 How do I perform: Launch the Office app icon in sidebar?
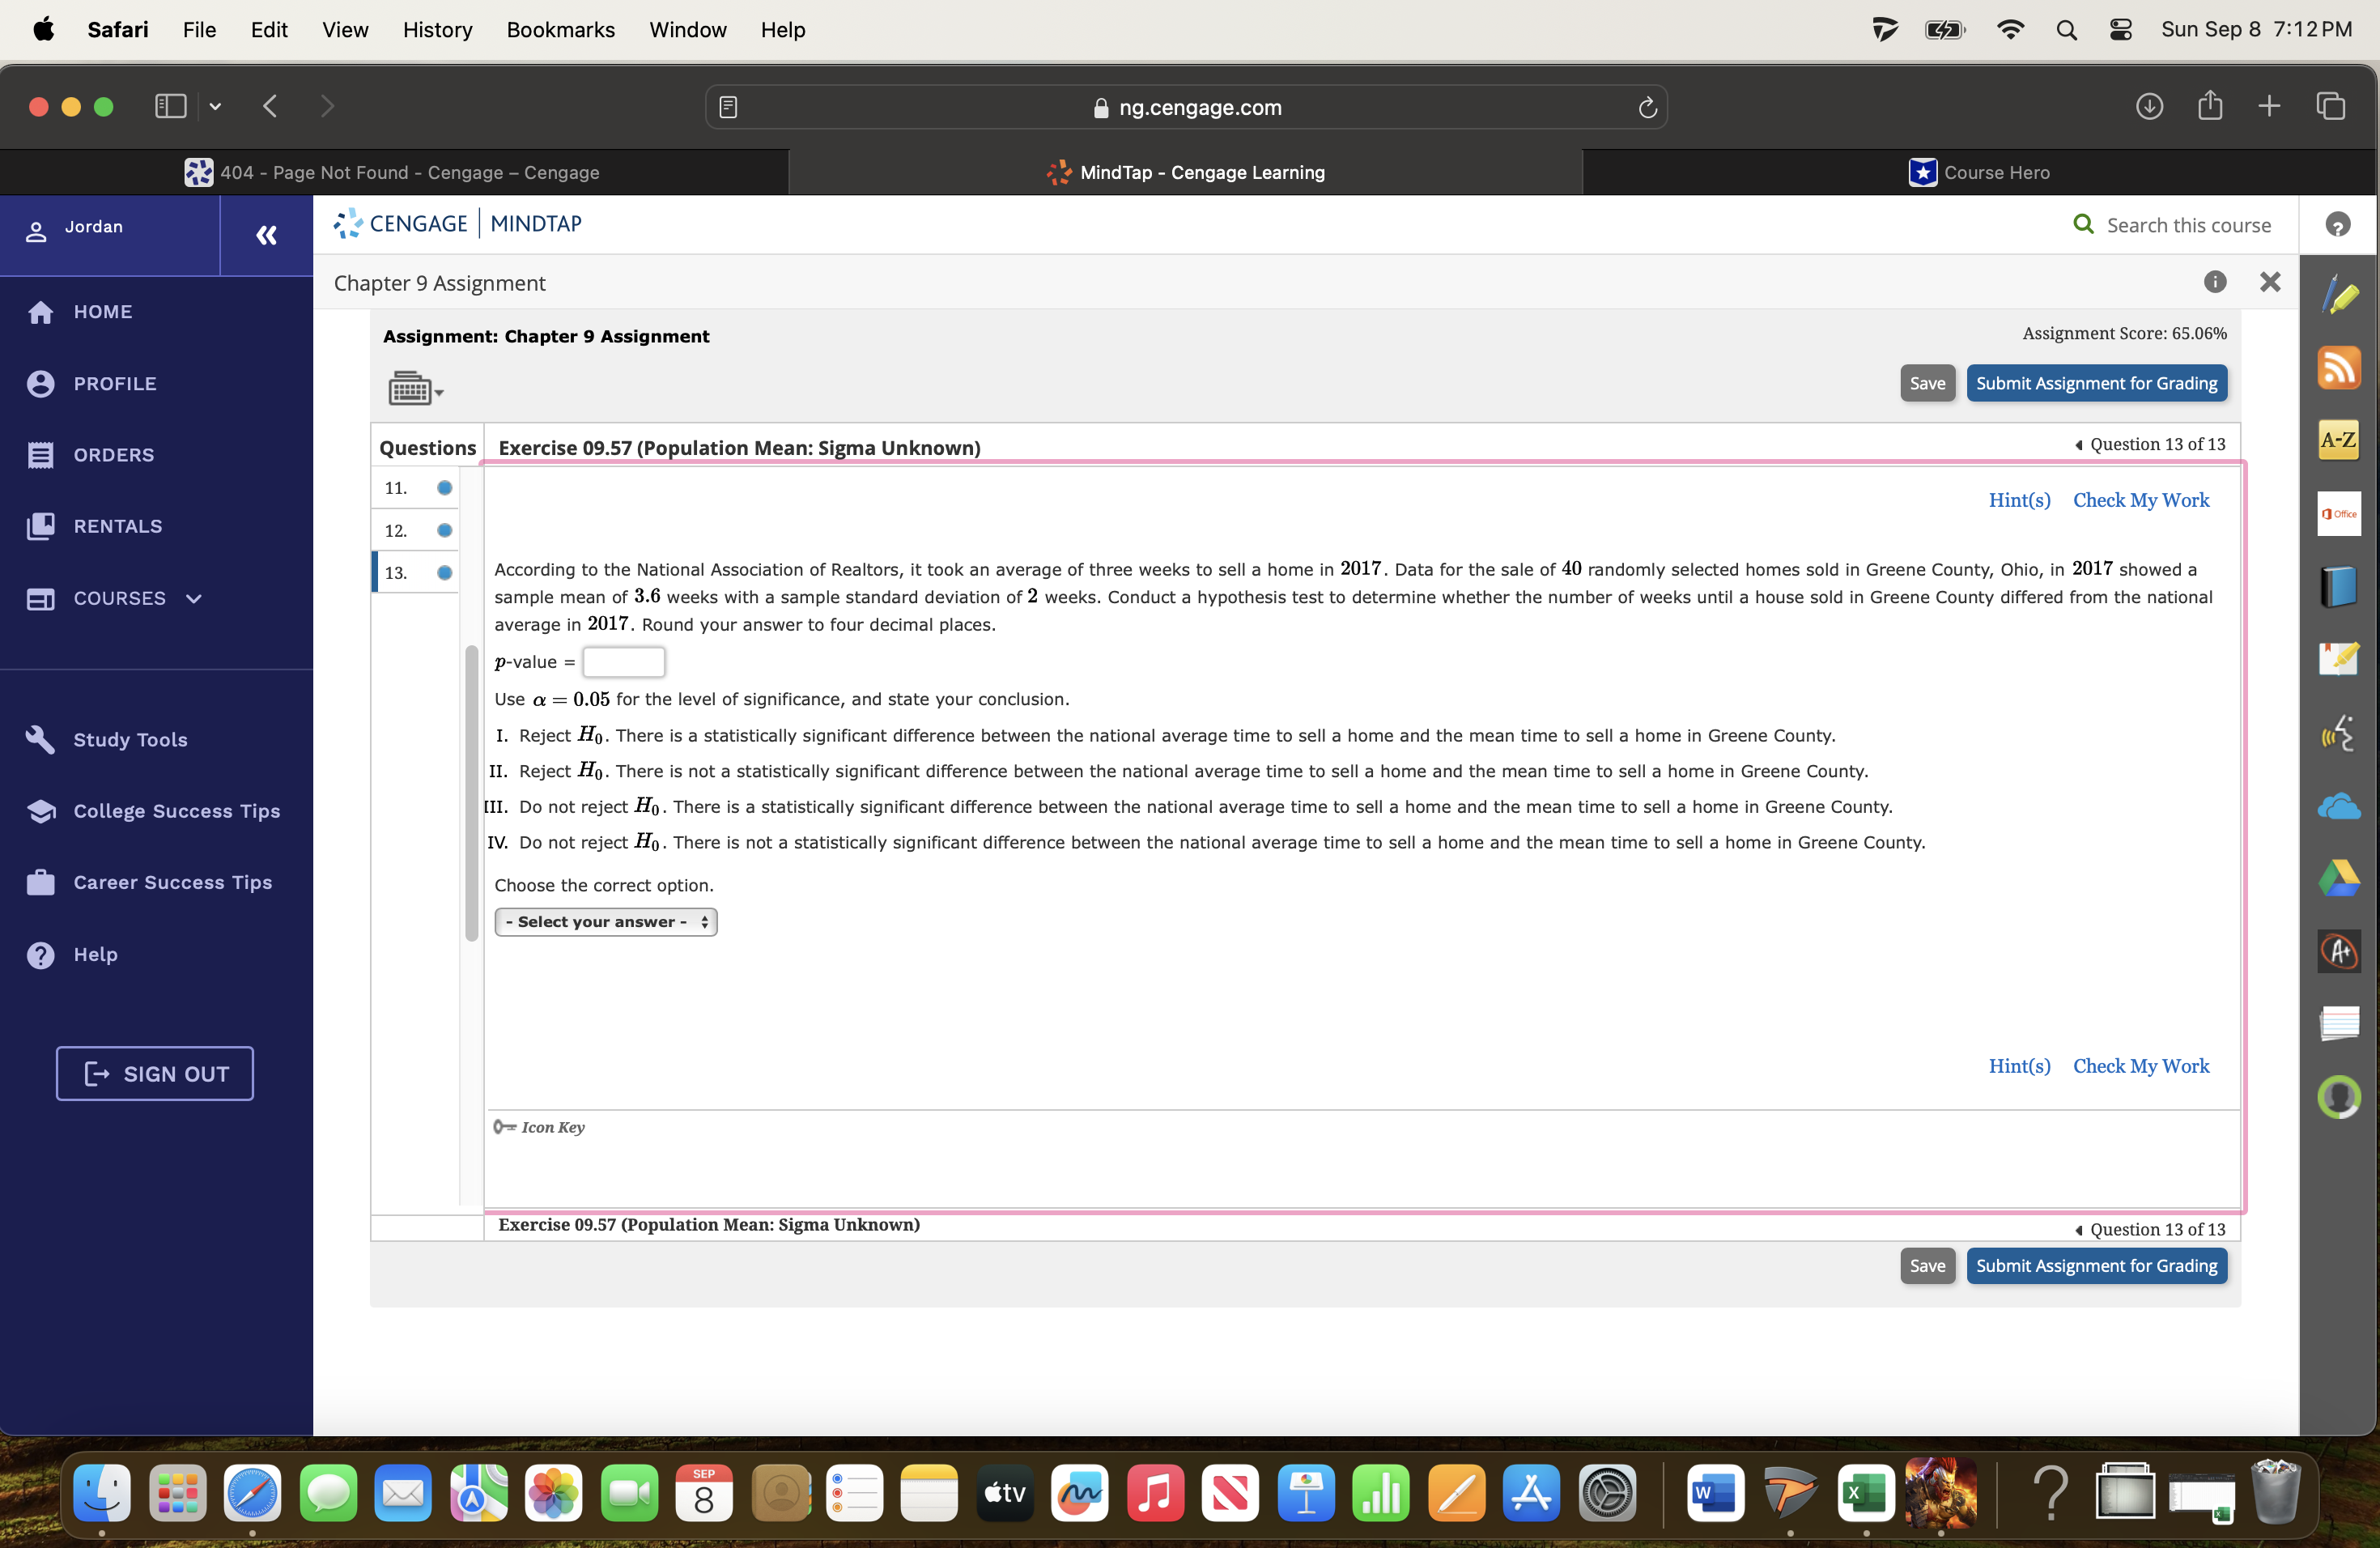click(2340, 514)
